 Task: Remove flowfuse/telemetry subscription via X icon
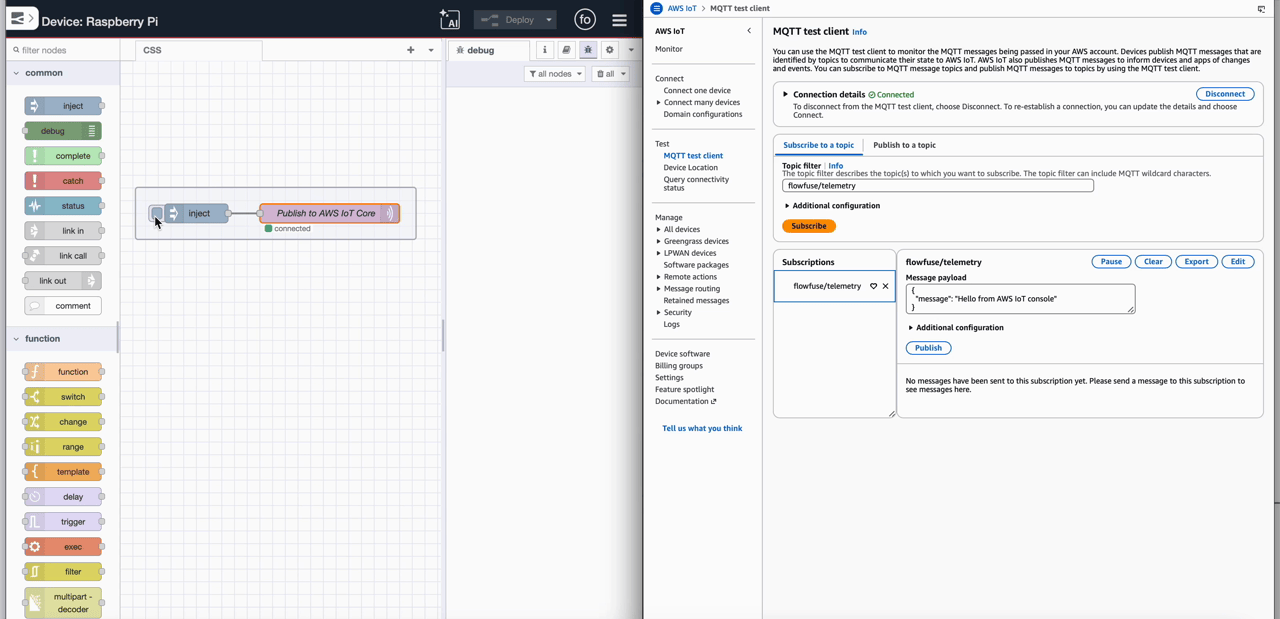point(884,286)
